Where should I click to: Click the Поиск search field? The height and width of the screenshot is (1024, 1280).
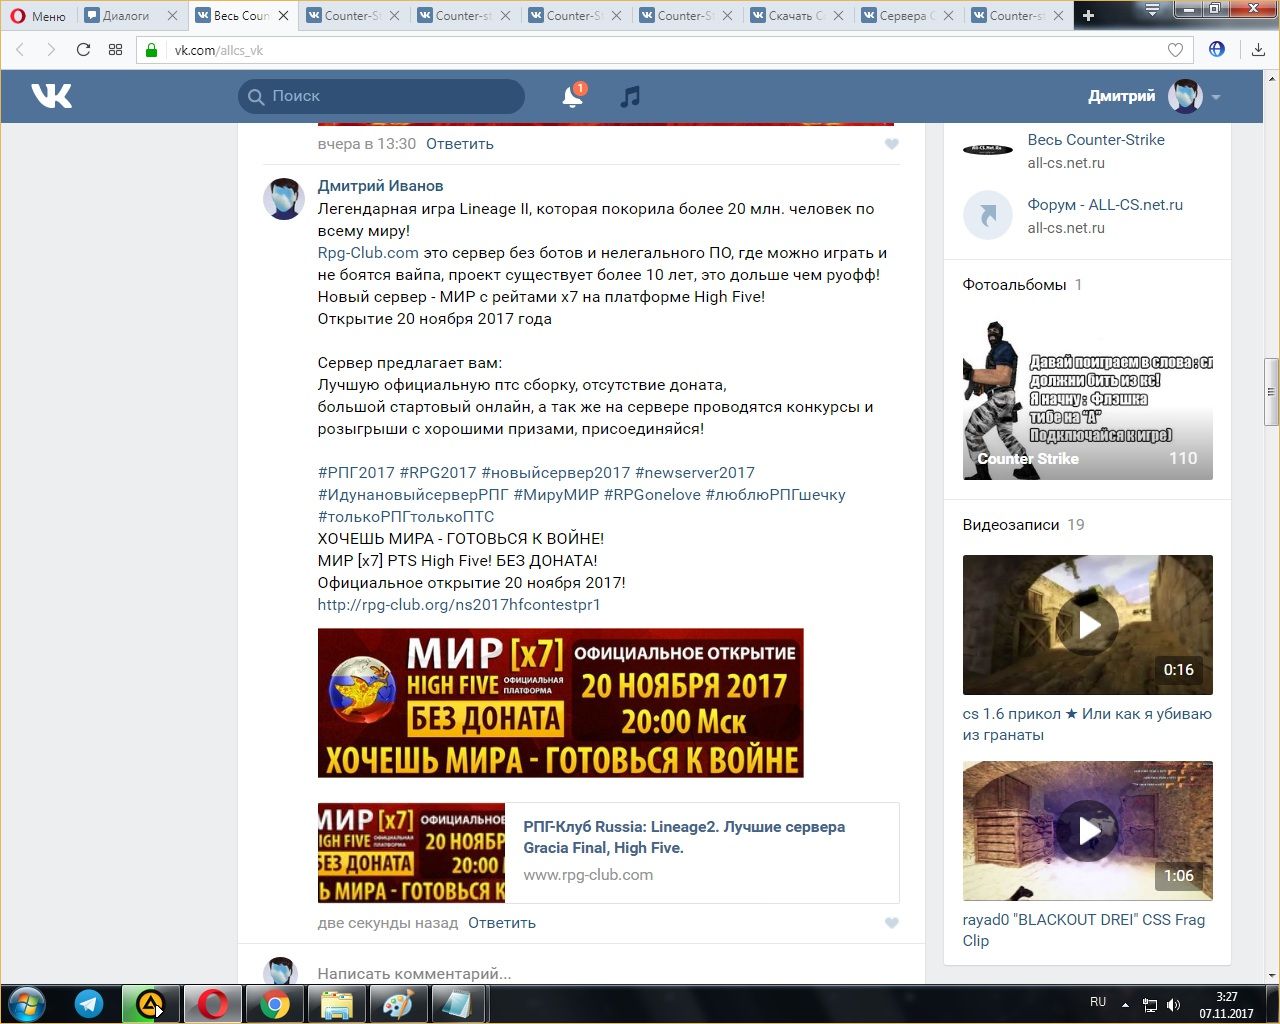[381, 96]
